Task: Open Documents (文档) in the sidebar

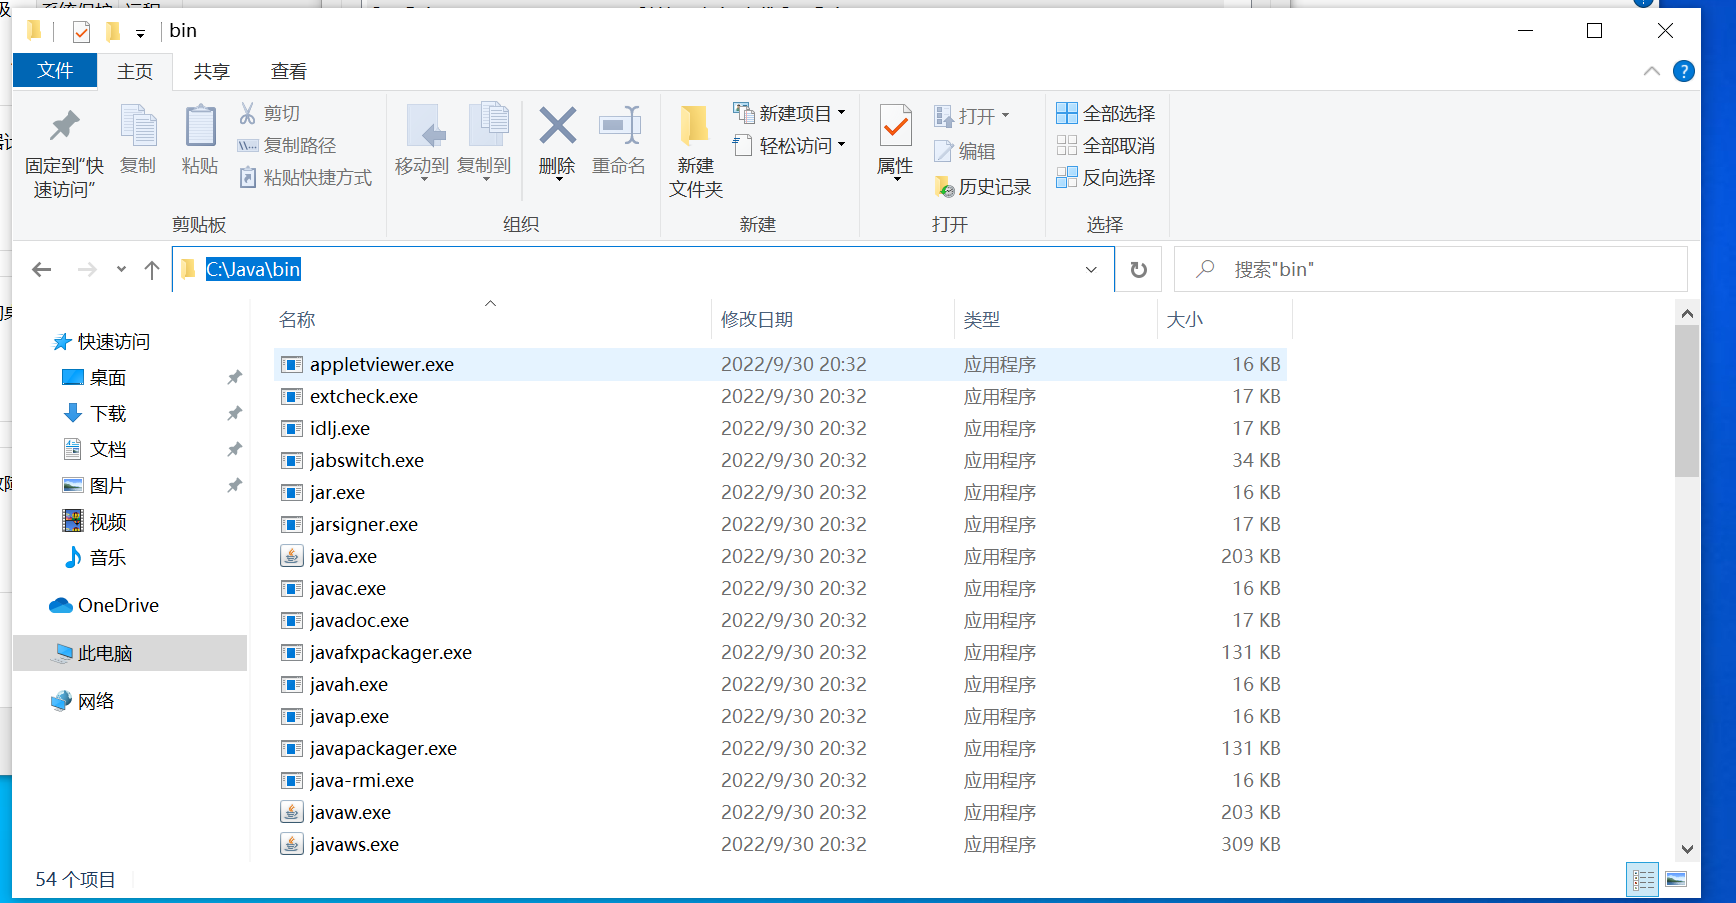Action: pyautogui.click(x=94, y=449)
